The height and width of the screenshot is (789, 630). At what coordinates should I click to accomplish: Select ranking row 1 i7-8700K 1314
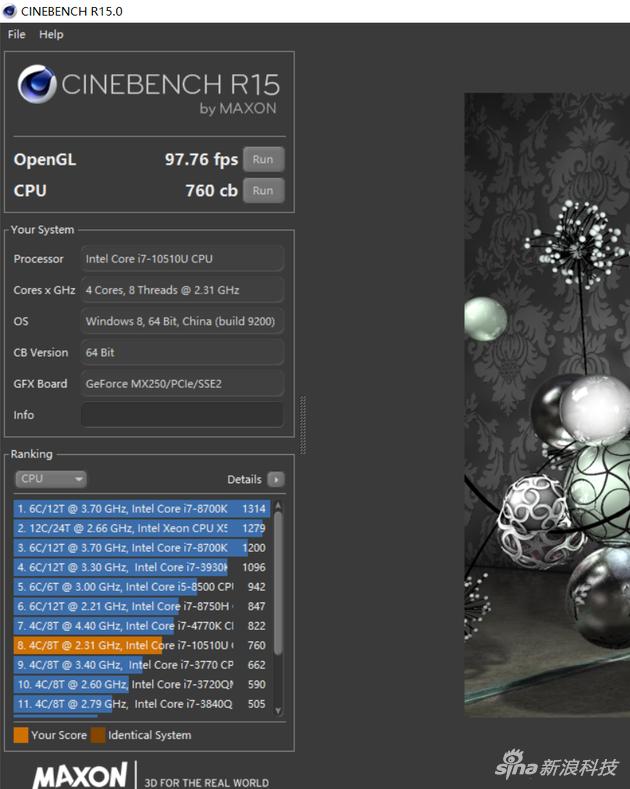tap(142, 509)
